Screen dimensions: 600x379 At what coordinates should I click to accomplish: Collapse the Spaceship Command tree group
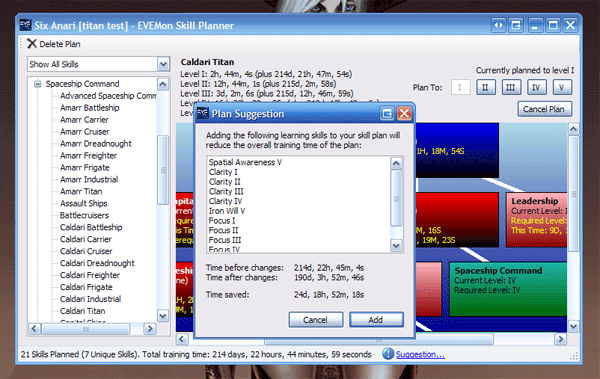[x=38, y=84]
